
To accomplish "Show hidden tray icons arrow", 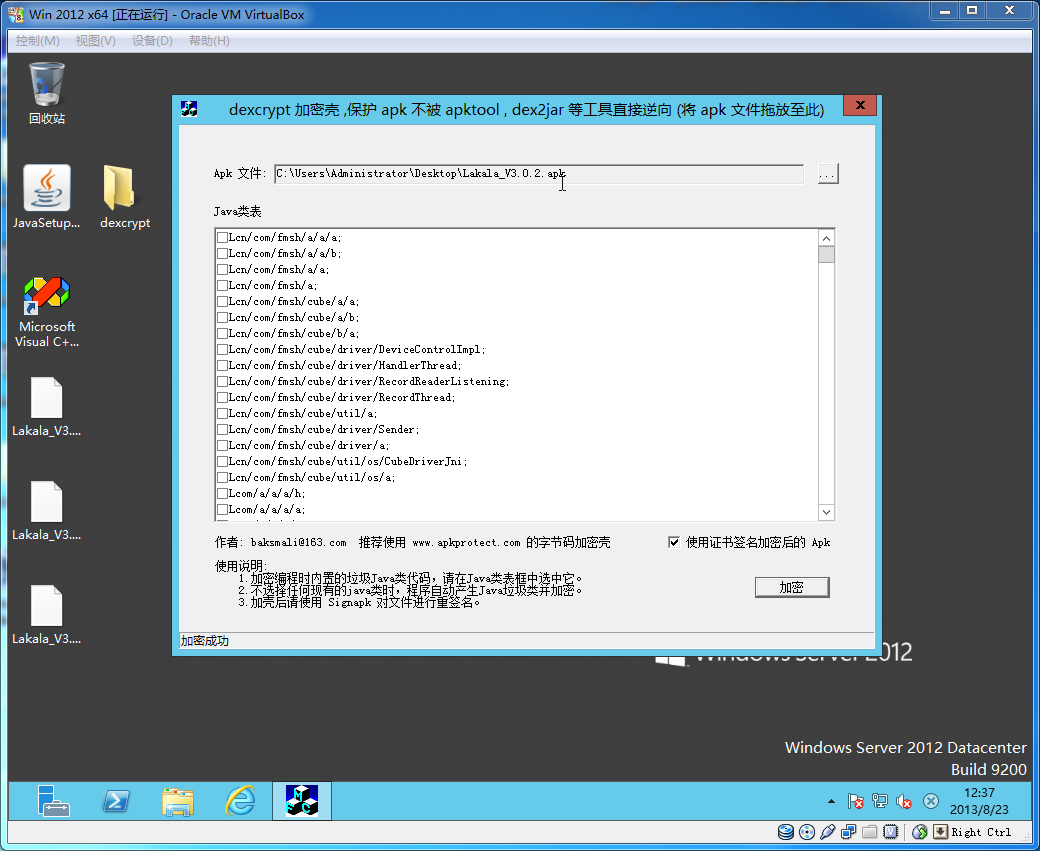I will click(x=831, y=801).
